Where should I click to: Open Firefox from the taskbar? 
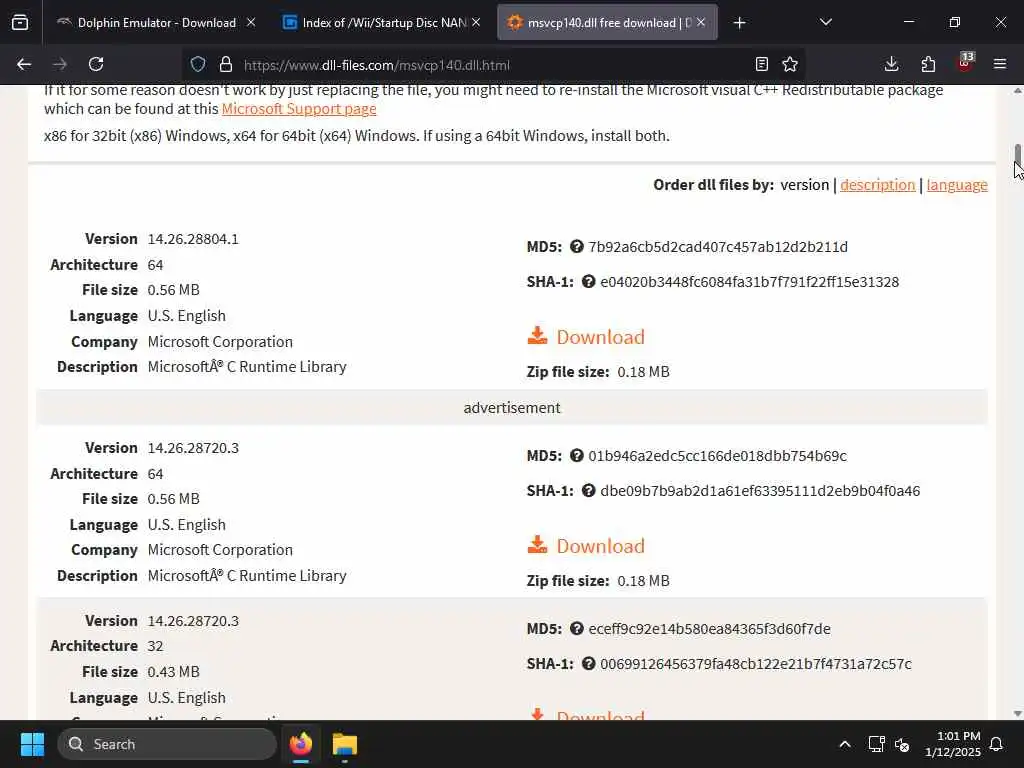[301, 744]
